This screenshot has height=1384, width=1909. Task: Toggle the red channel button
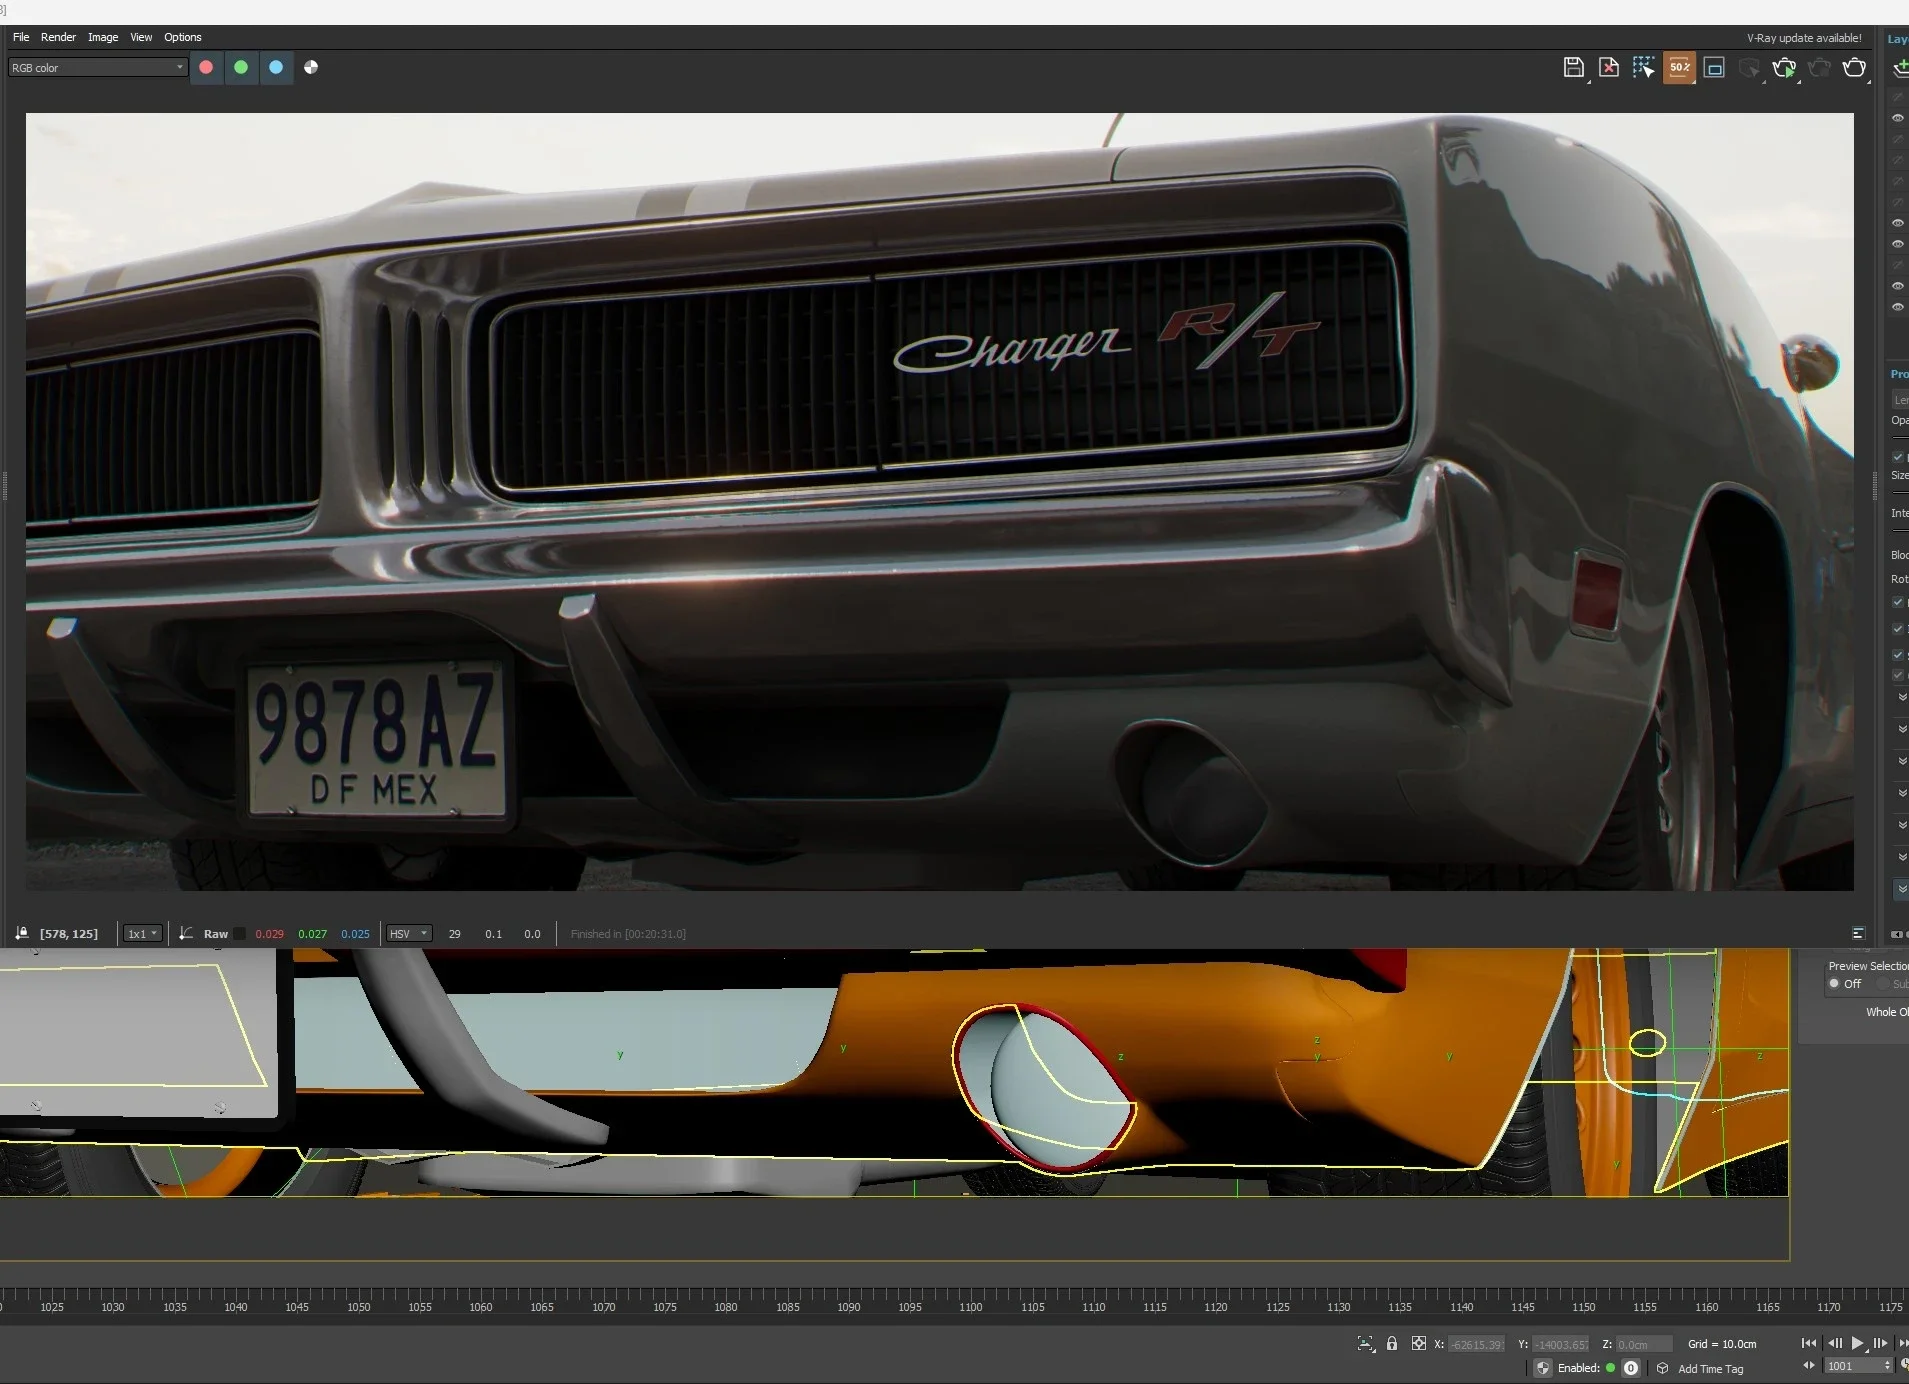(x=206, y=67)
